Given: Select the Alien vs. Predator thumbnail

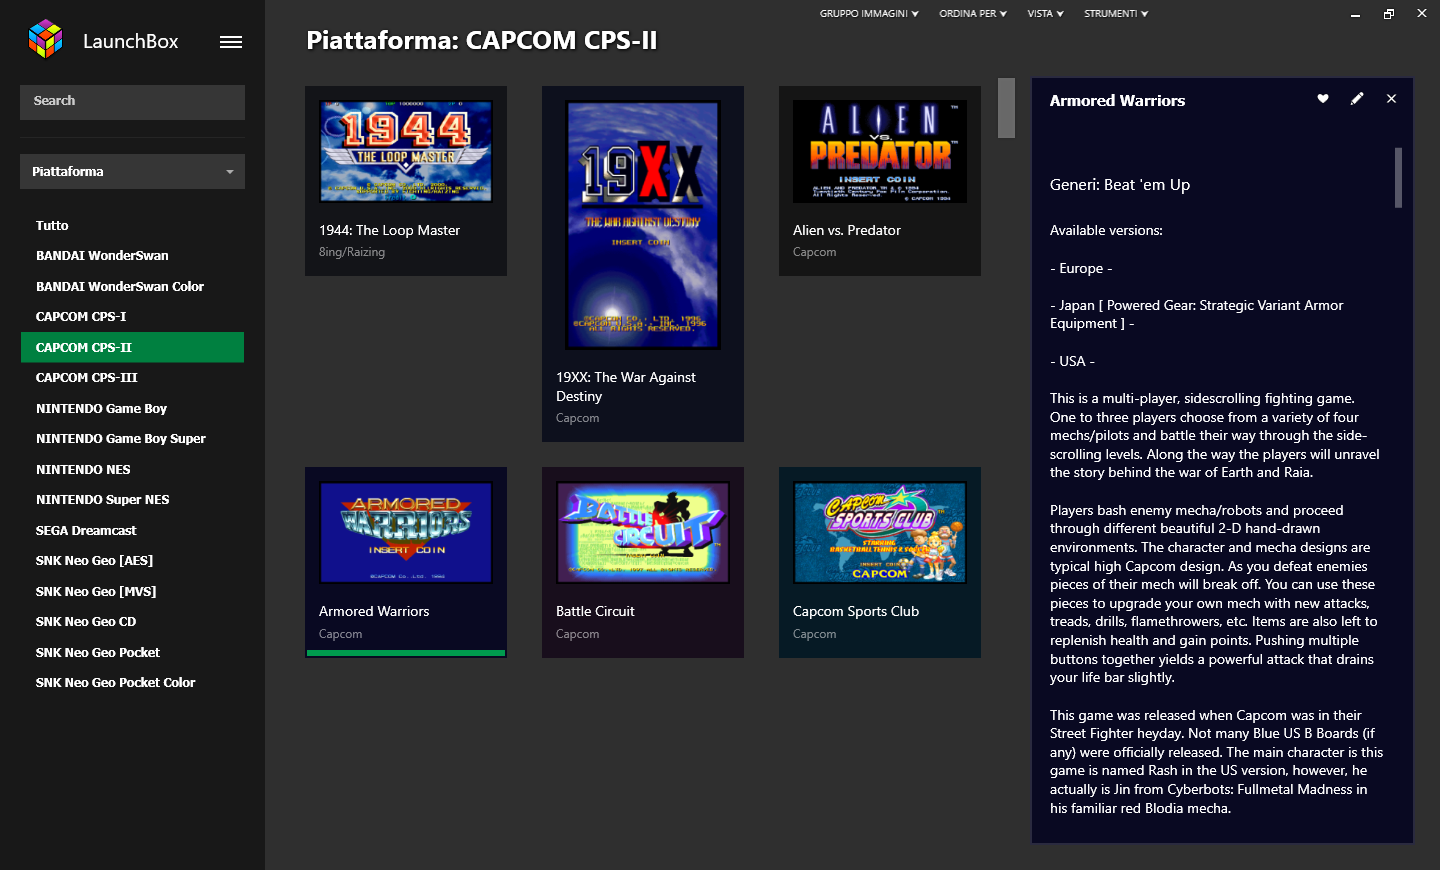Looking at the screenshot, I should tap(880, 151).
